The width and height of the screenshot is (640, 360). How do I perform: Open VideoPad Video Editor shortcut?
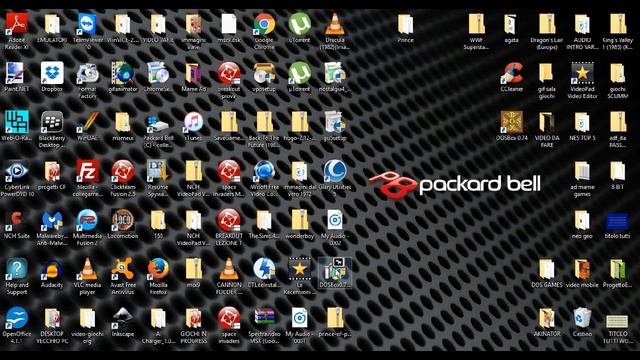coord(582,73)
